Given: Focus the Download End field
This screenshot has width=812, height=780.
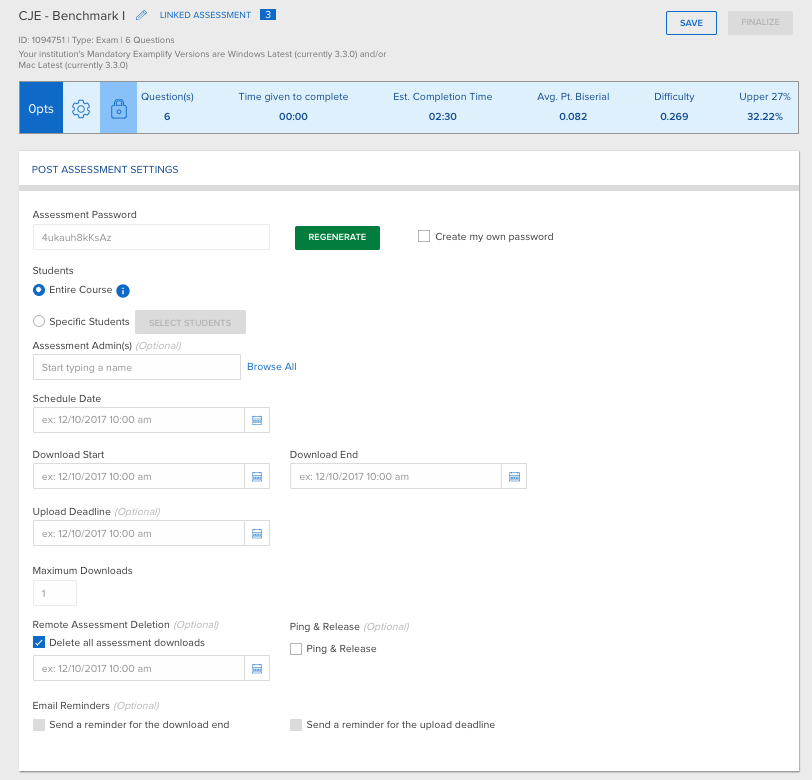Looking at the screenshot, I should point(396,476).
